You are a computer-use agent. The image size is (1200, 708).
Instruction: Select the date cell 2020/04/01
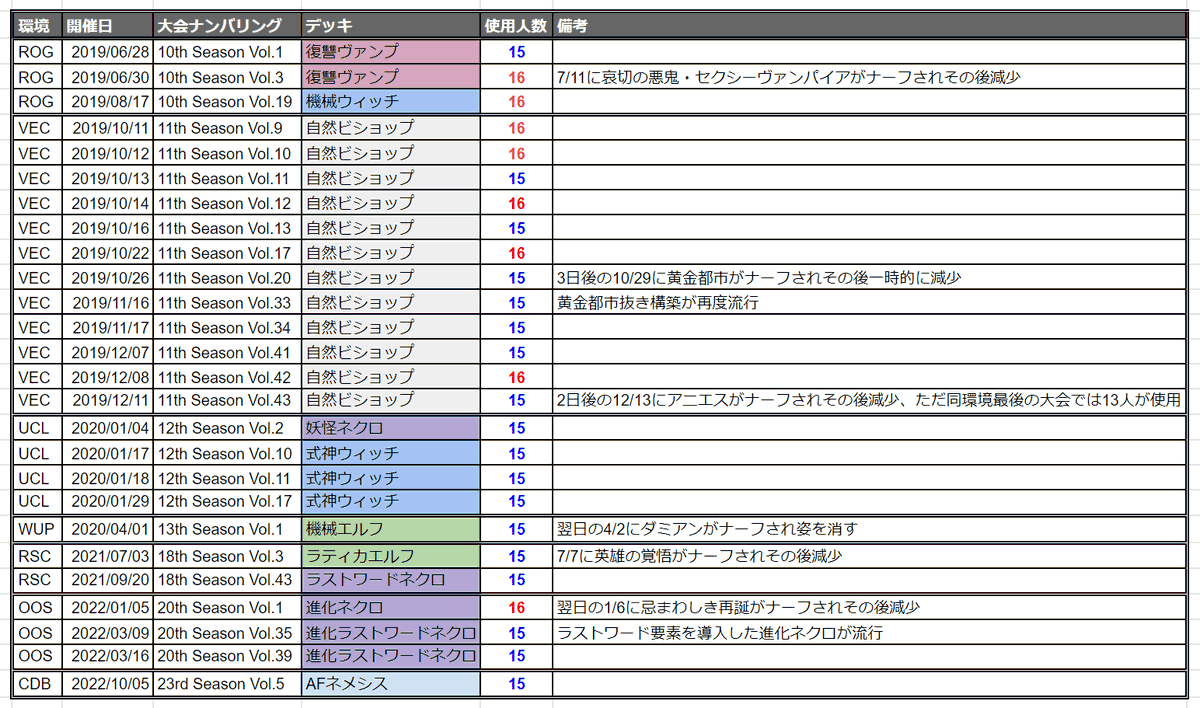click(x=108, y=529)
